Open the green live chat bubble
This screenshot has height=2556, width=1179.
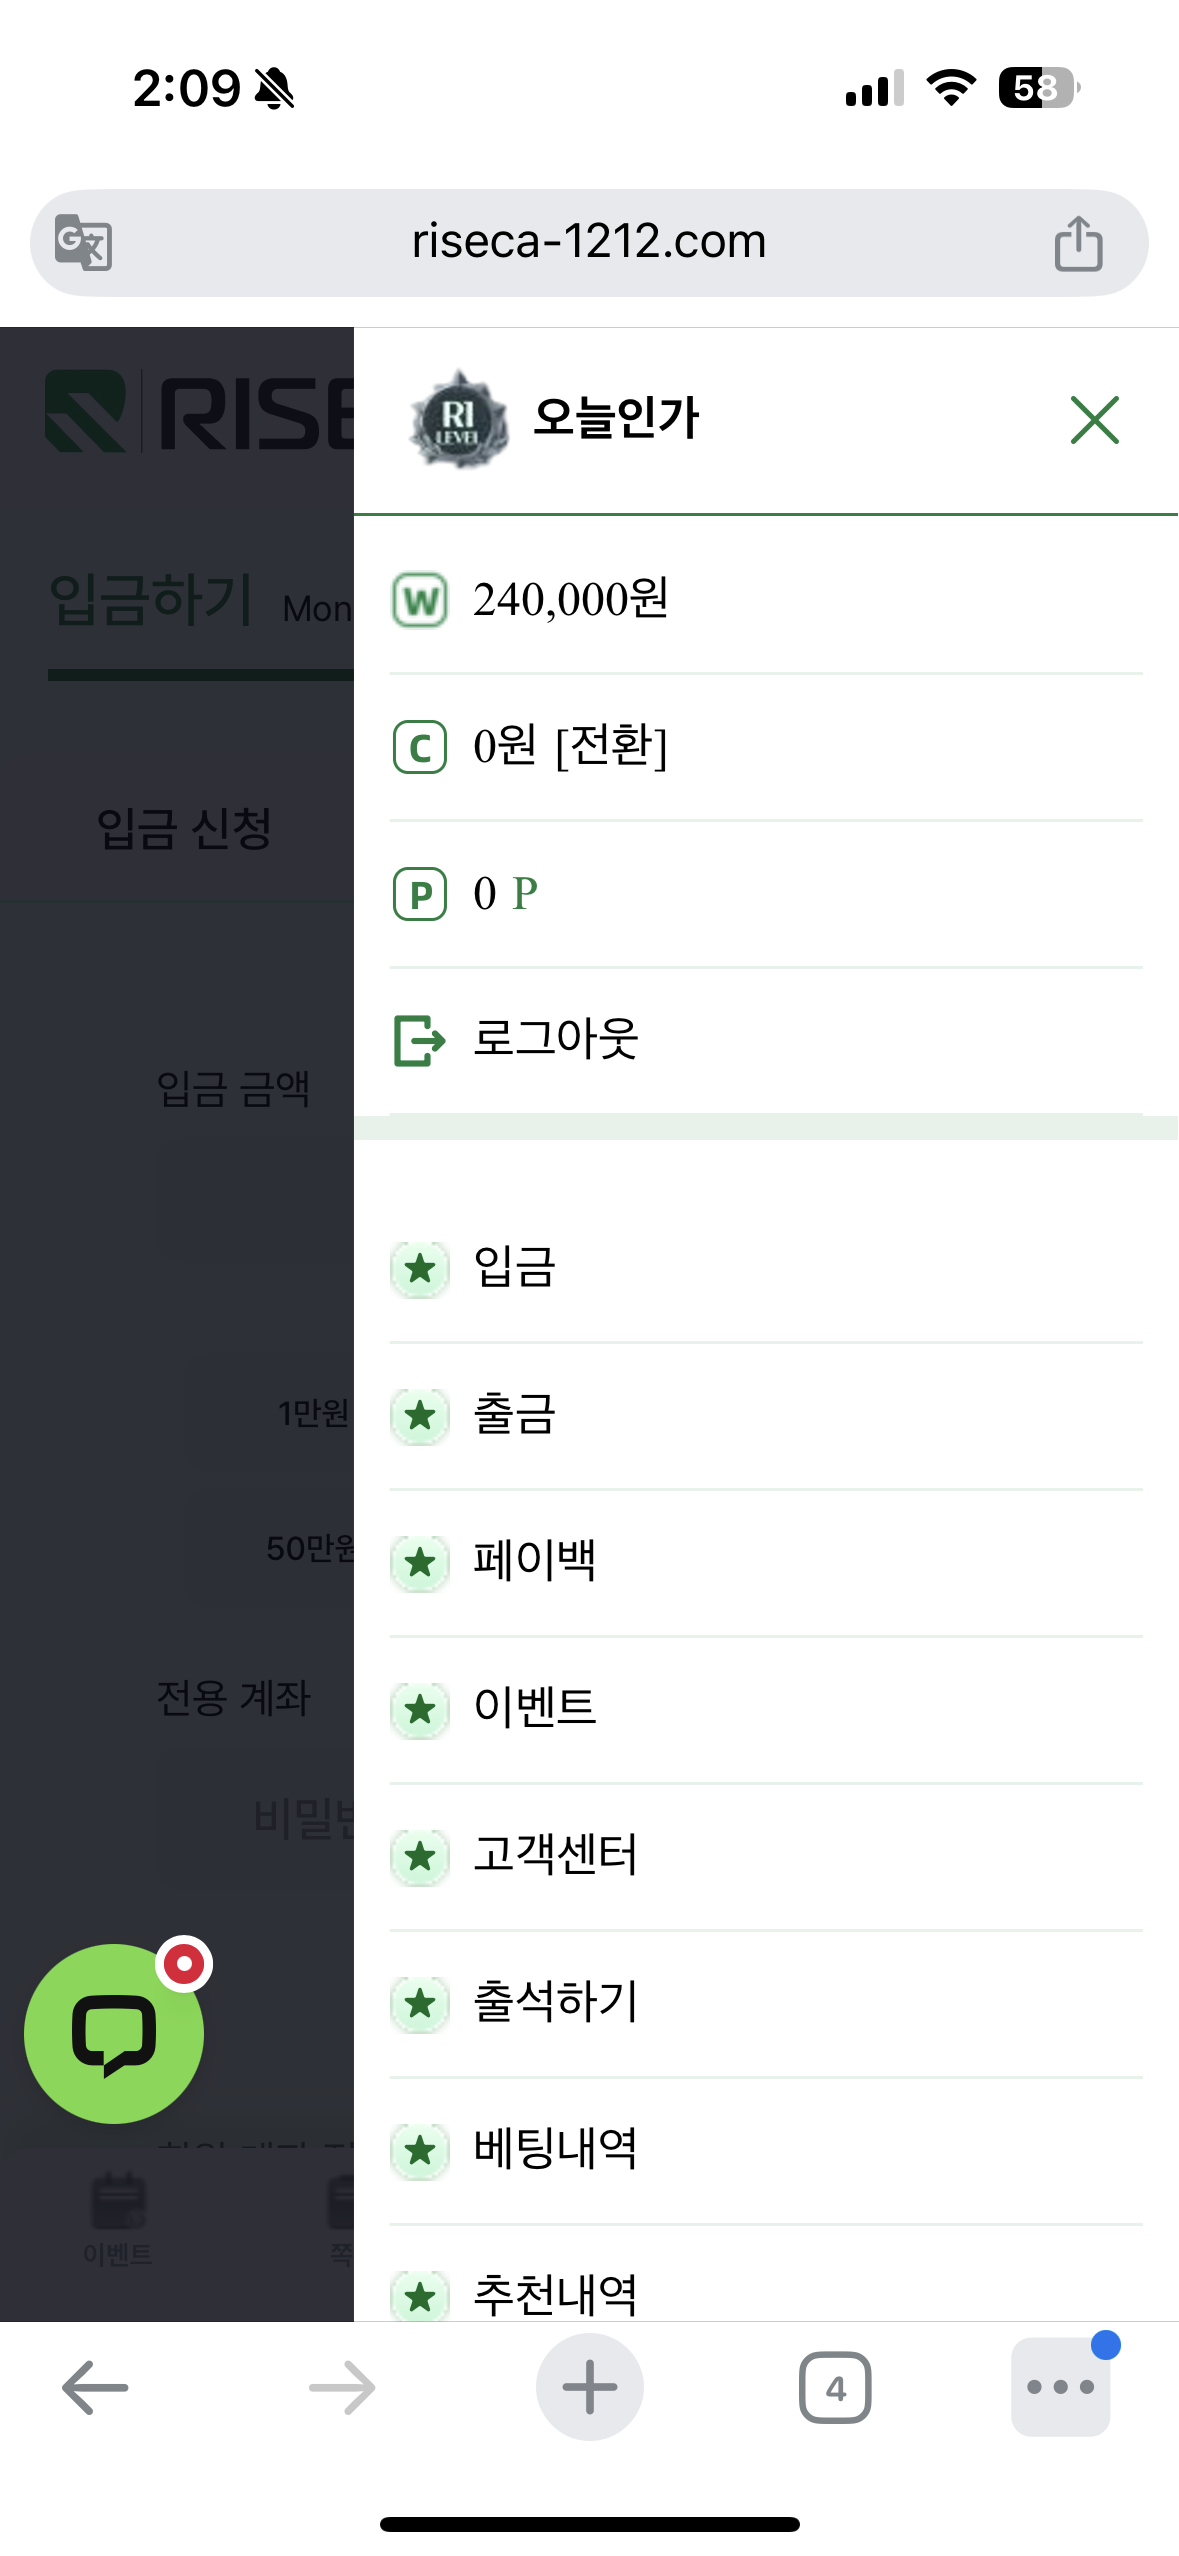[x=114, y=2033]
